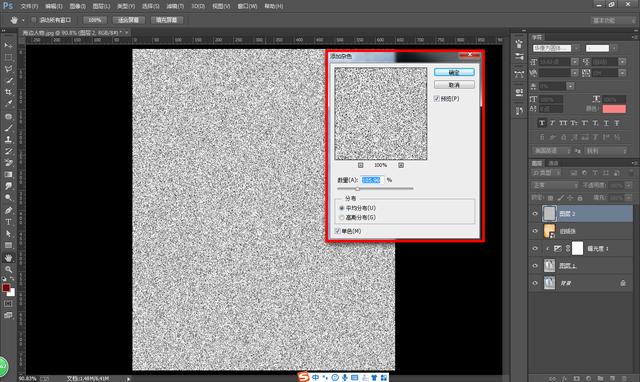Click the Faux Italic T icon
Image resolution: width=640 pixels, height=382 pixels.
point(553,123)
